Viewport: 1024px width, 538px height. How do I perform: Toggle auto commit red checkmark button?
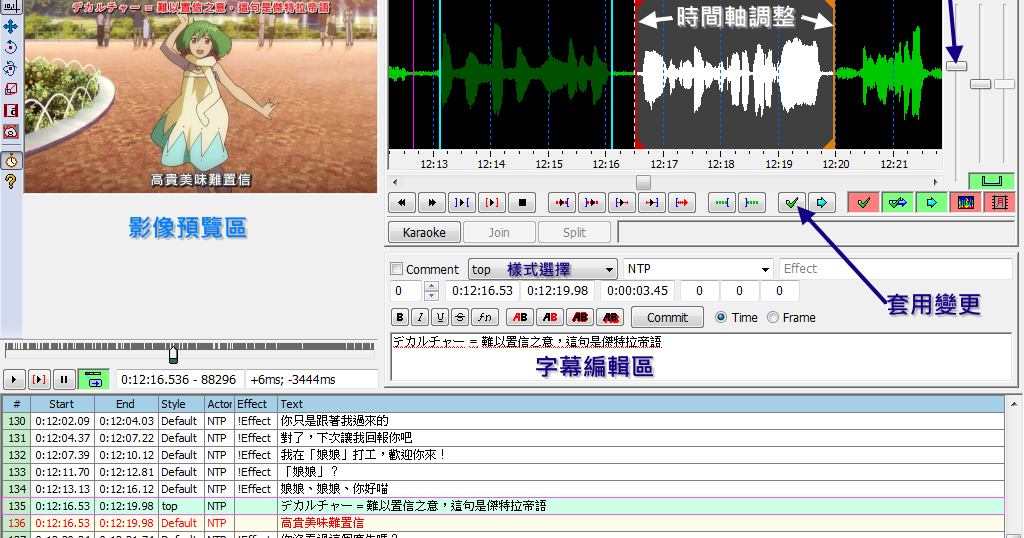863,202
